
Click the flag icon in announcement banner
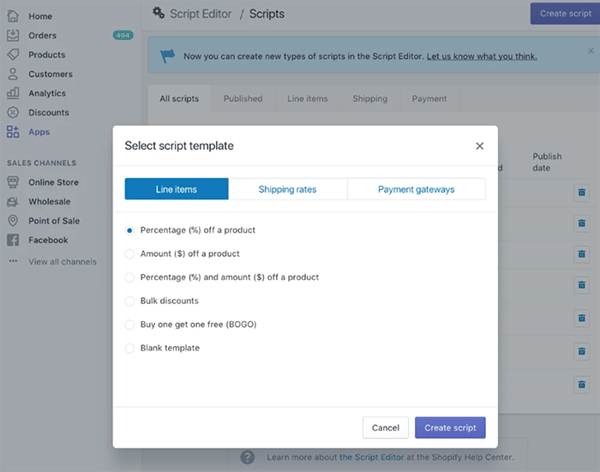167,56
